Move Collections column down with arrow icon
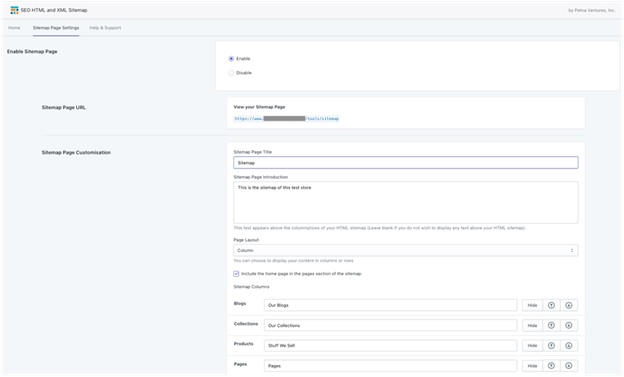 tap(569, 326)
